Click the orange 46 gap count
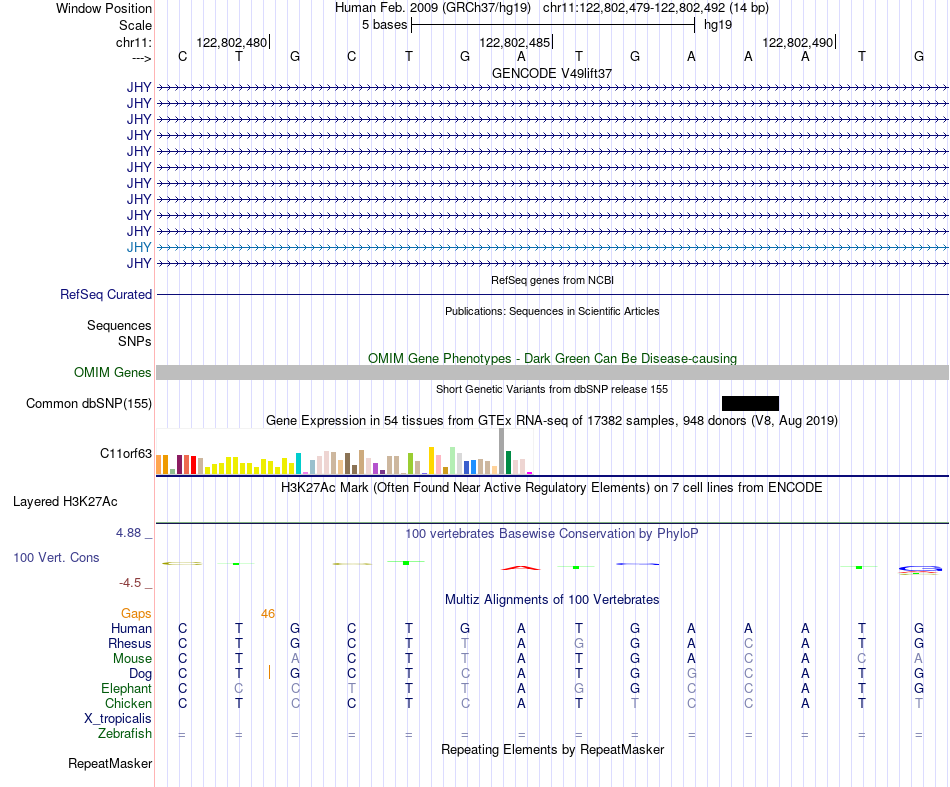 268,614
